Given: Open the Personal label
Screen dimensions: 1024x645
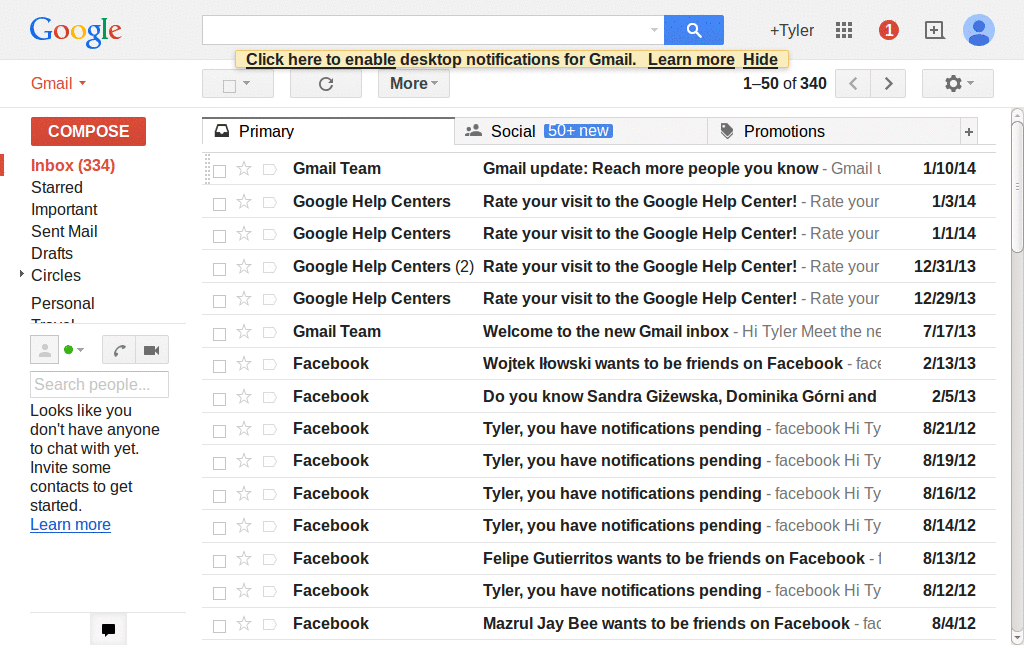Looking at the screenshot, I should click(63, 304).
